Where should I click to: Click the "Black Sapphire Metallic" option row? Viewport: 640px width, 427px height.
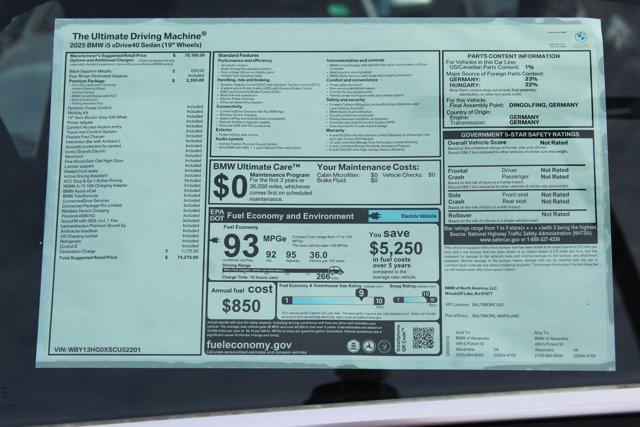point(136,71)
